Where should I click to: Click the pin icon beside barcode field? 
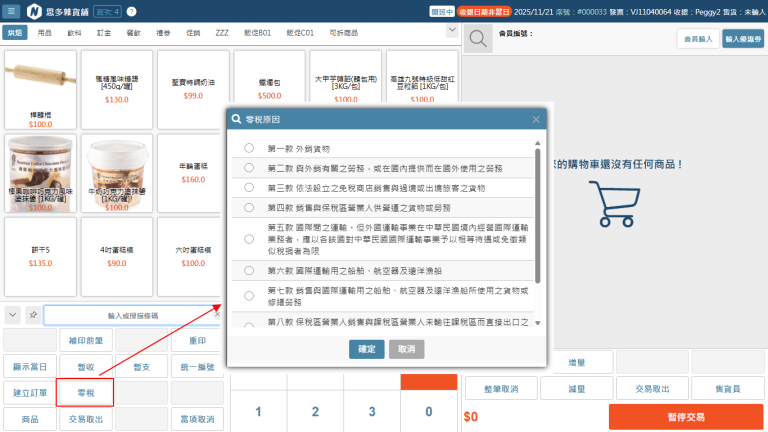point(33,315)
